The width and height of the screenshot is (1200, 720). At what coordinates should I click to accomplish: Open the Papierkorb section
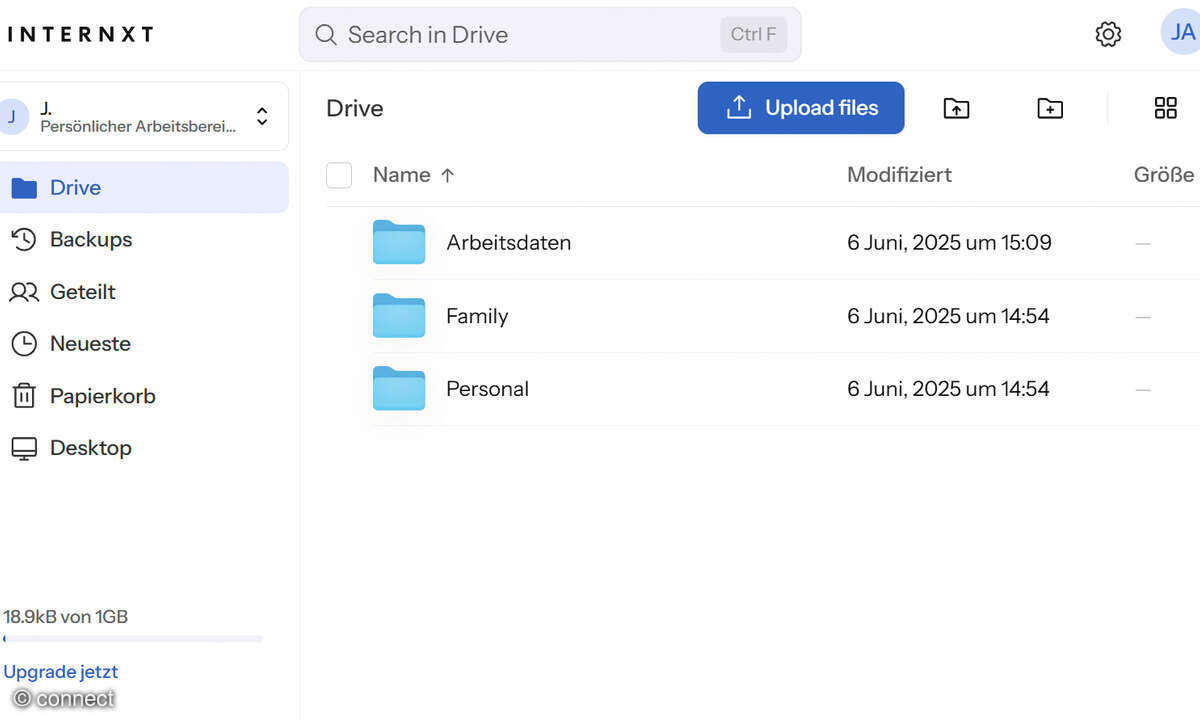tap(103, 395)
